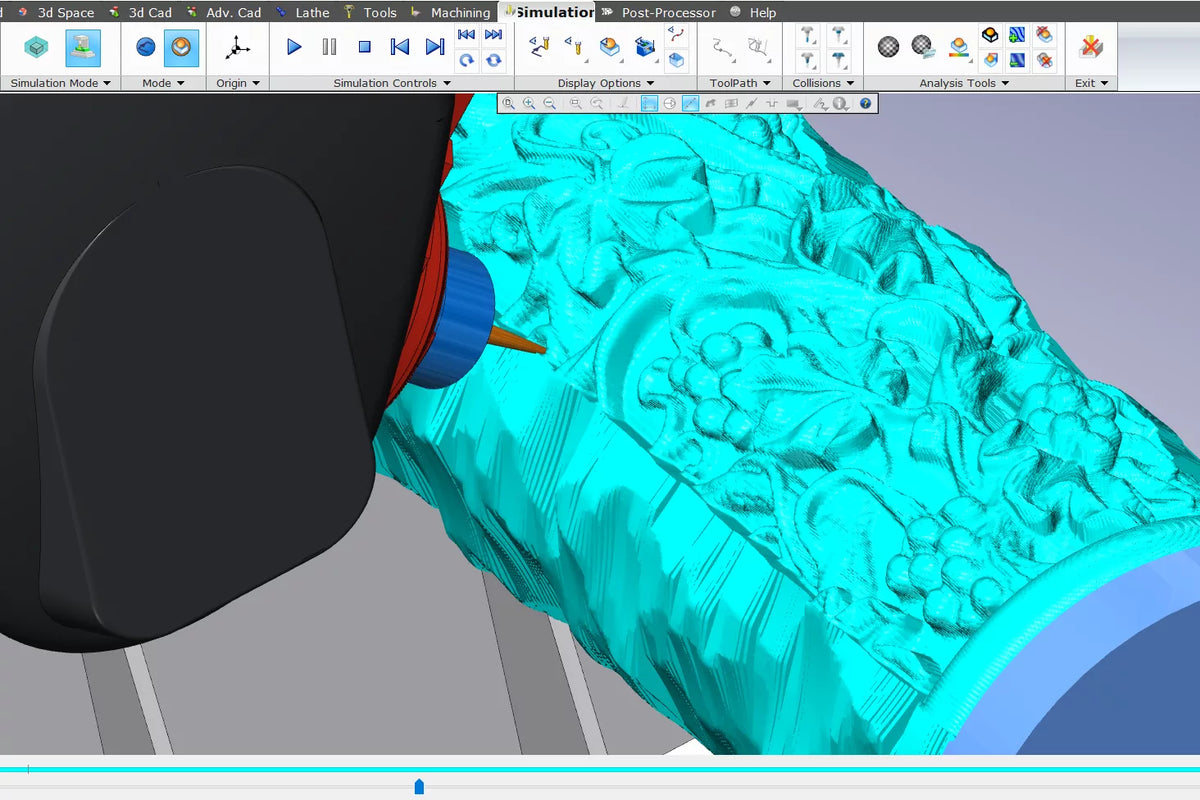Click the small blue box display icon
The image size is (1200, 800).
tap(677, 61)
